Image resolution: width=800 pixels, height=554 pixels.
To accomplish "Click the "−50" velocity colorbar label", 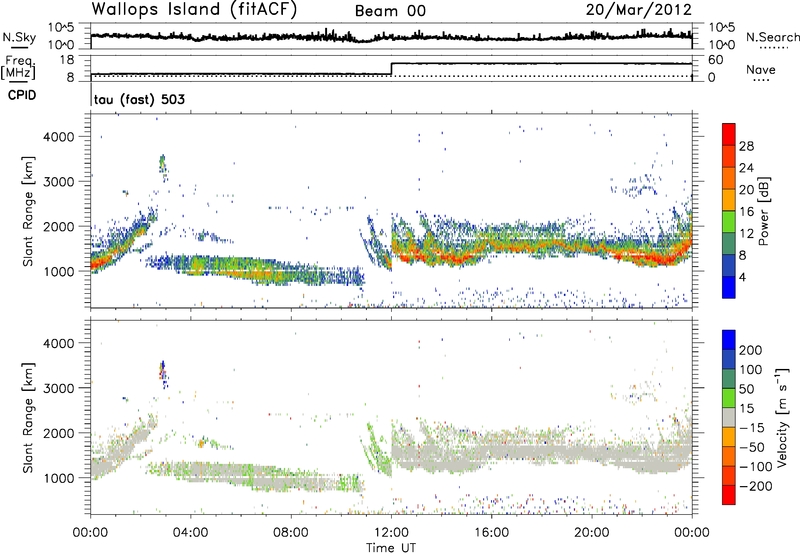I will (753, 448).
